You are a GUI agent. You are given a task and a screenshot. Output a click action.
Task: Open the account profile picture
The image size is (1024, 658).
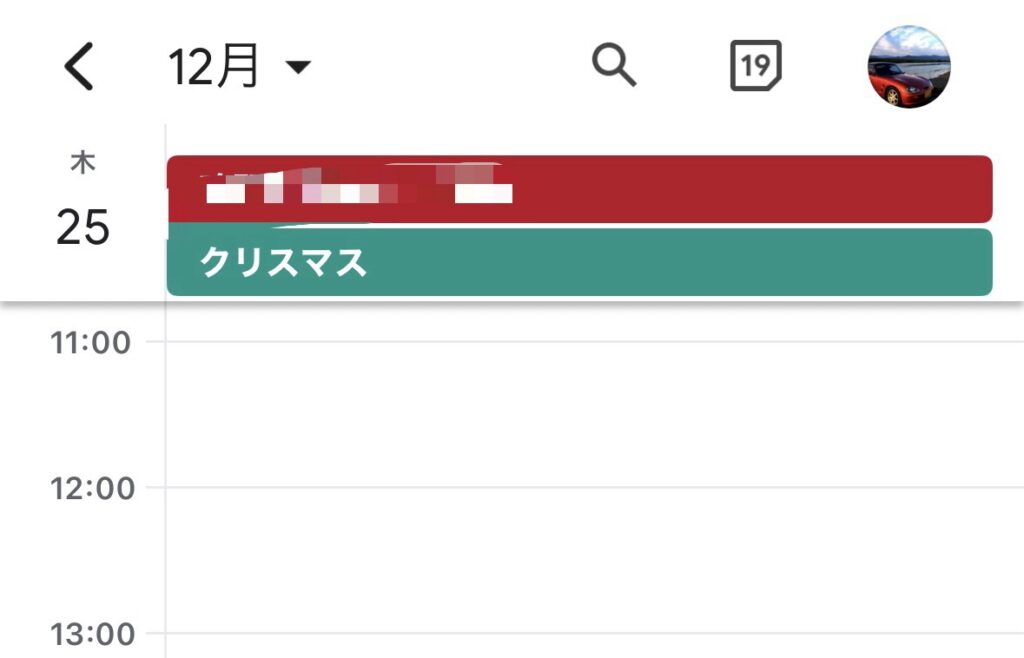click(x=908, y=67)
